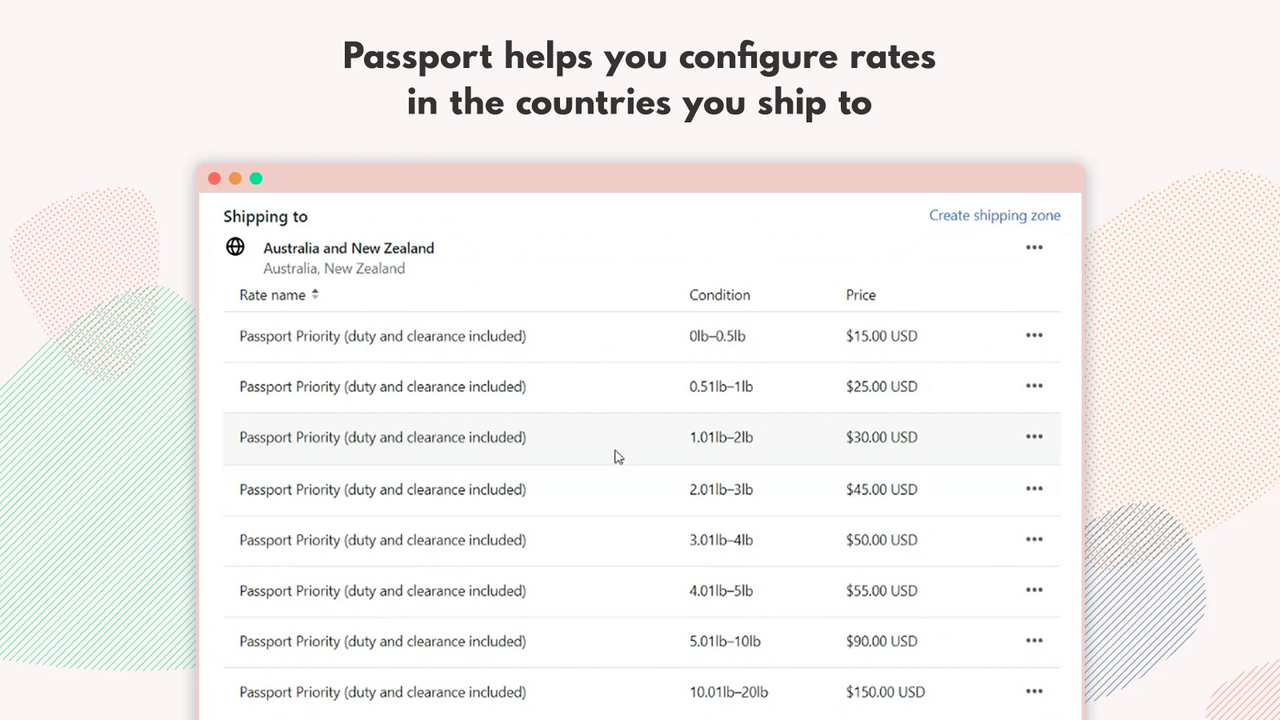Open actions menu for the 0.51lb–1lb rate

coord(1034,386)
